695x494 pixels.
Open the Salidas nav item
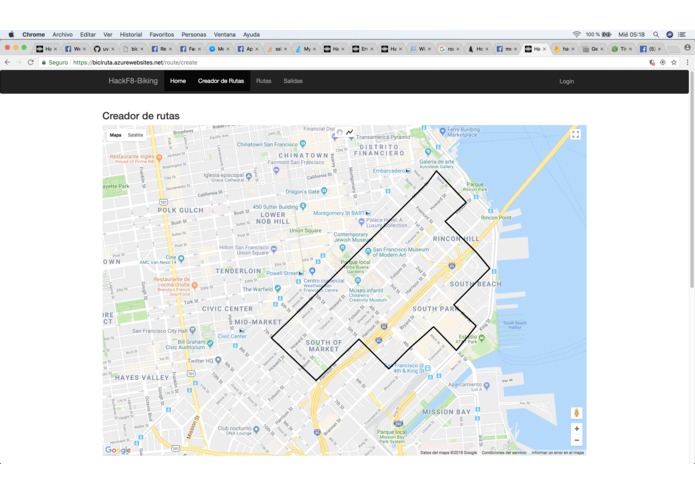click(293, 81)
